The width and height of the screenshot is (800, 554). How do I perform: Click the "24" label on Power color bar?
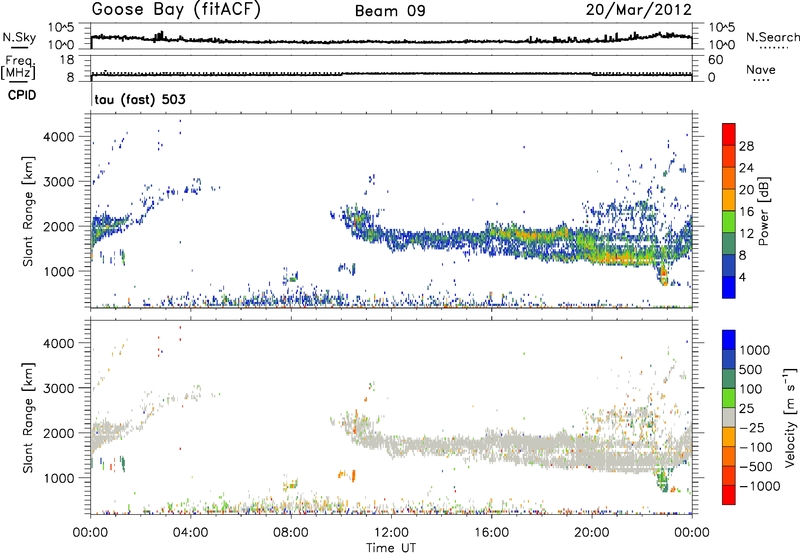pyautogui.click(x=746, y=168)
